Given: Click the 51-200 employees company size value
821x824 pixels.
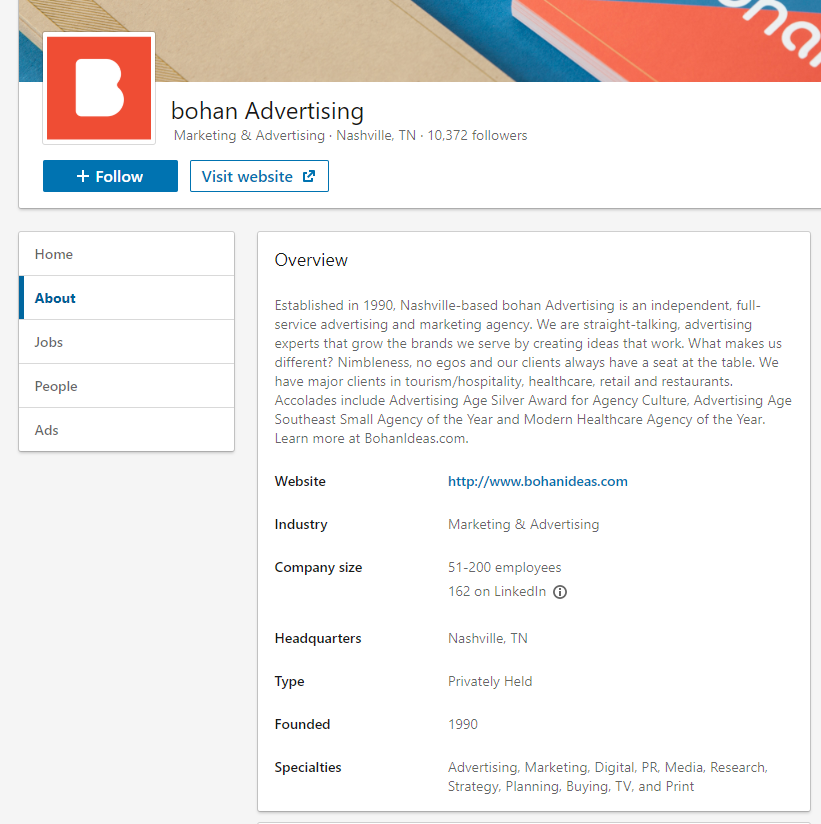Looking at the screenshot, I should [x=504, y=567].
